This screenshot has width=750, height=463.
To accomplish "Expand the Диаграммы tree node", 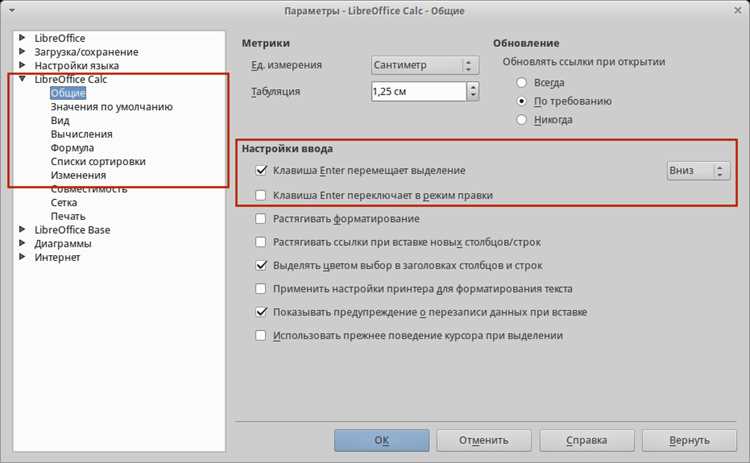I will (x=22, y=243).
